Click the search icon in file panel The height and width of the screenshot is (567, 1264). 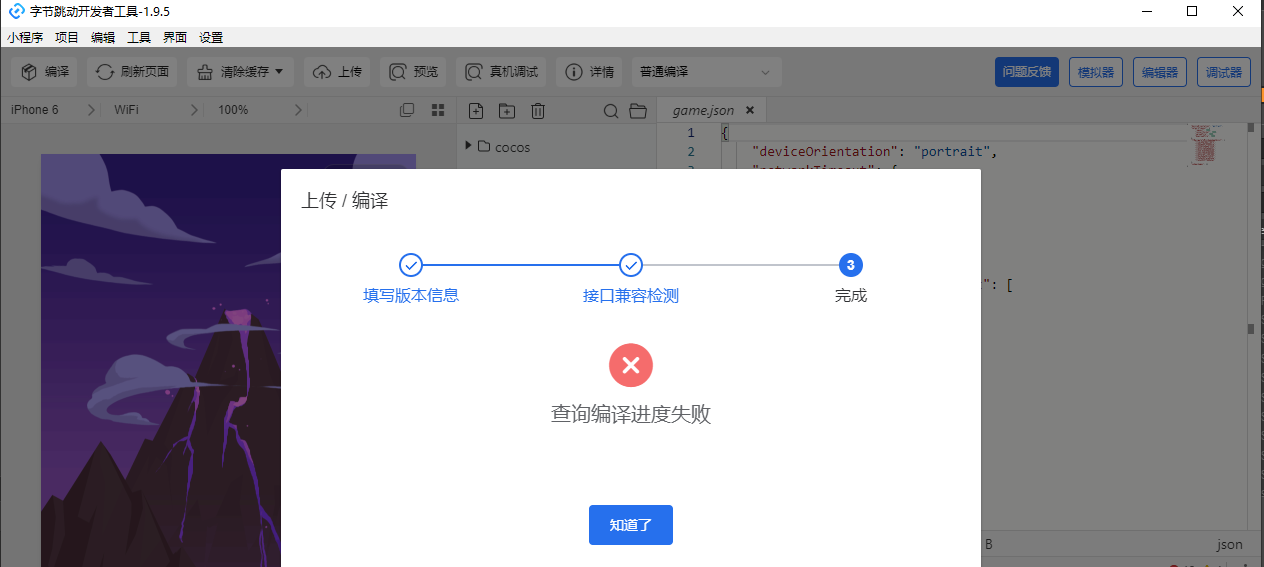pos(611,110)
